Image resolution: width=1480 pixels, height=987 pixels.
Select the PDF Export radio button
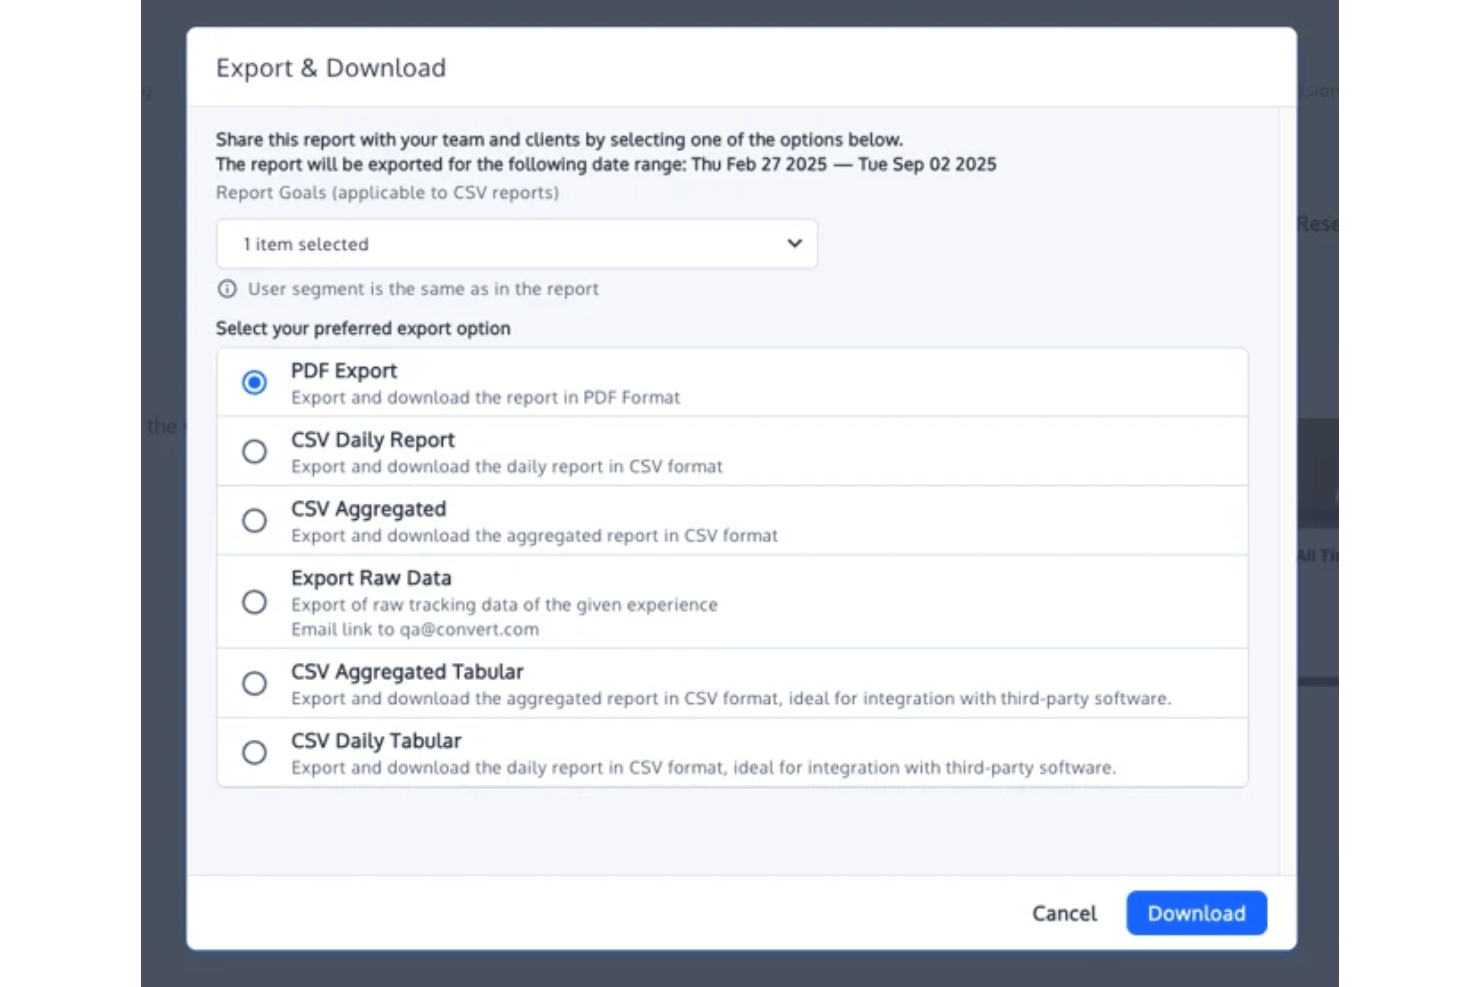click(254, 383)
